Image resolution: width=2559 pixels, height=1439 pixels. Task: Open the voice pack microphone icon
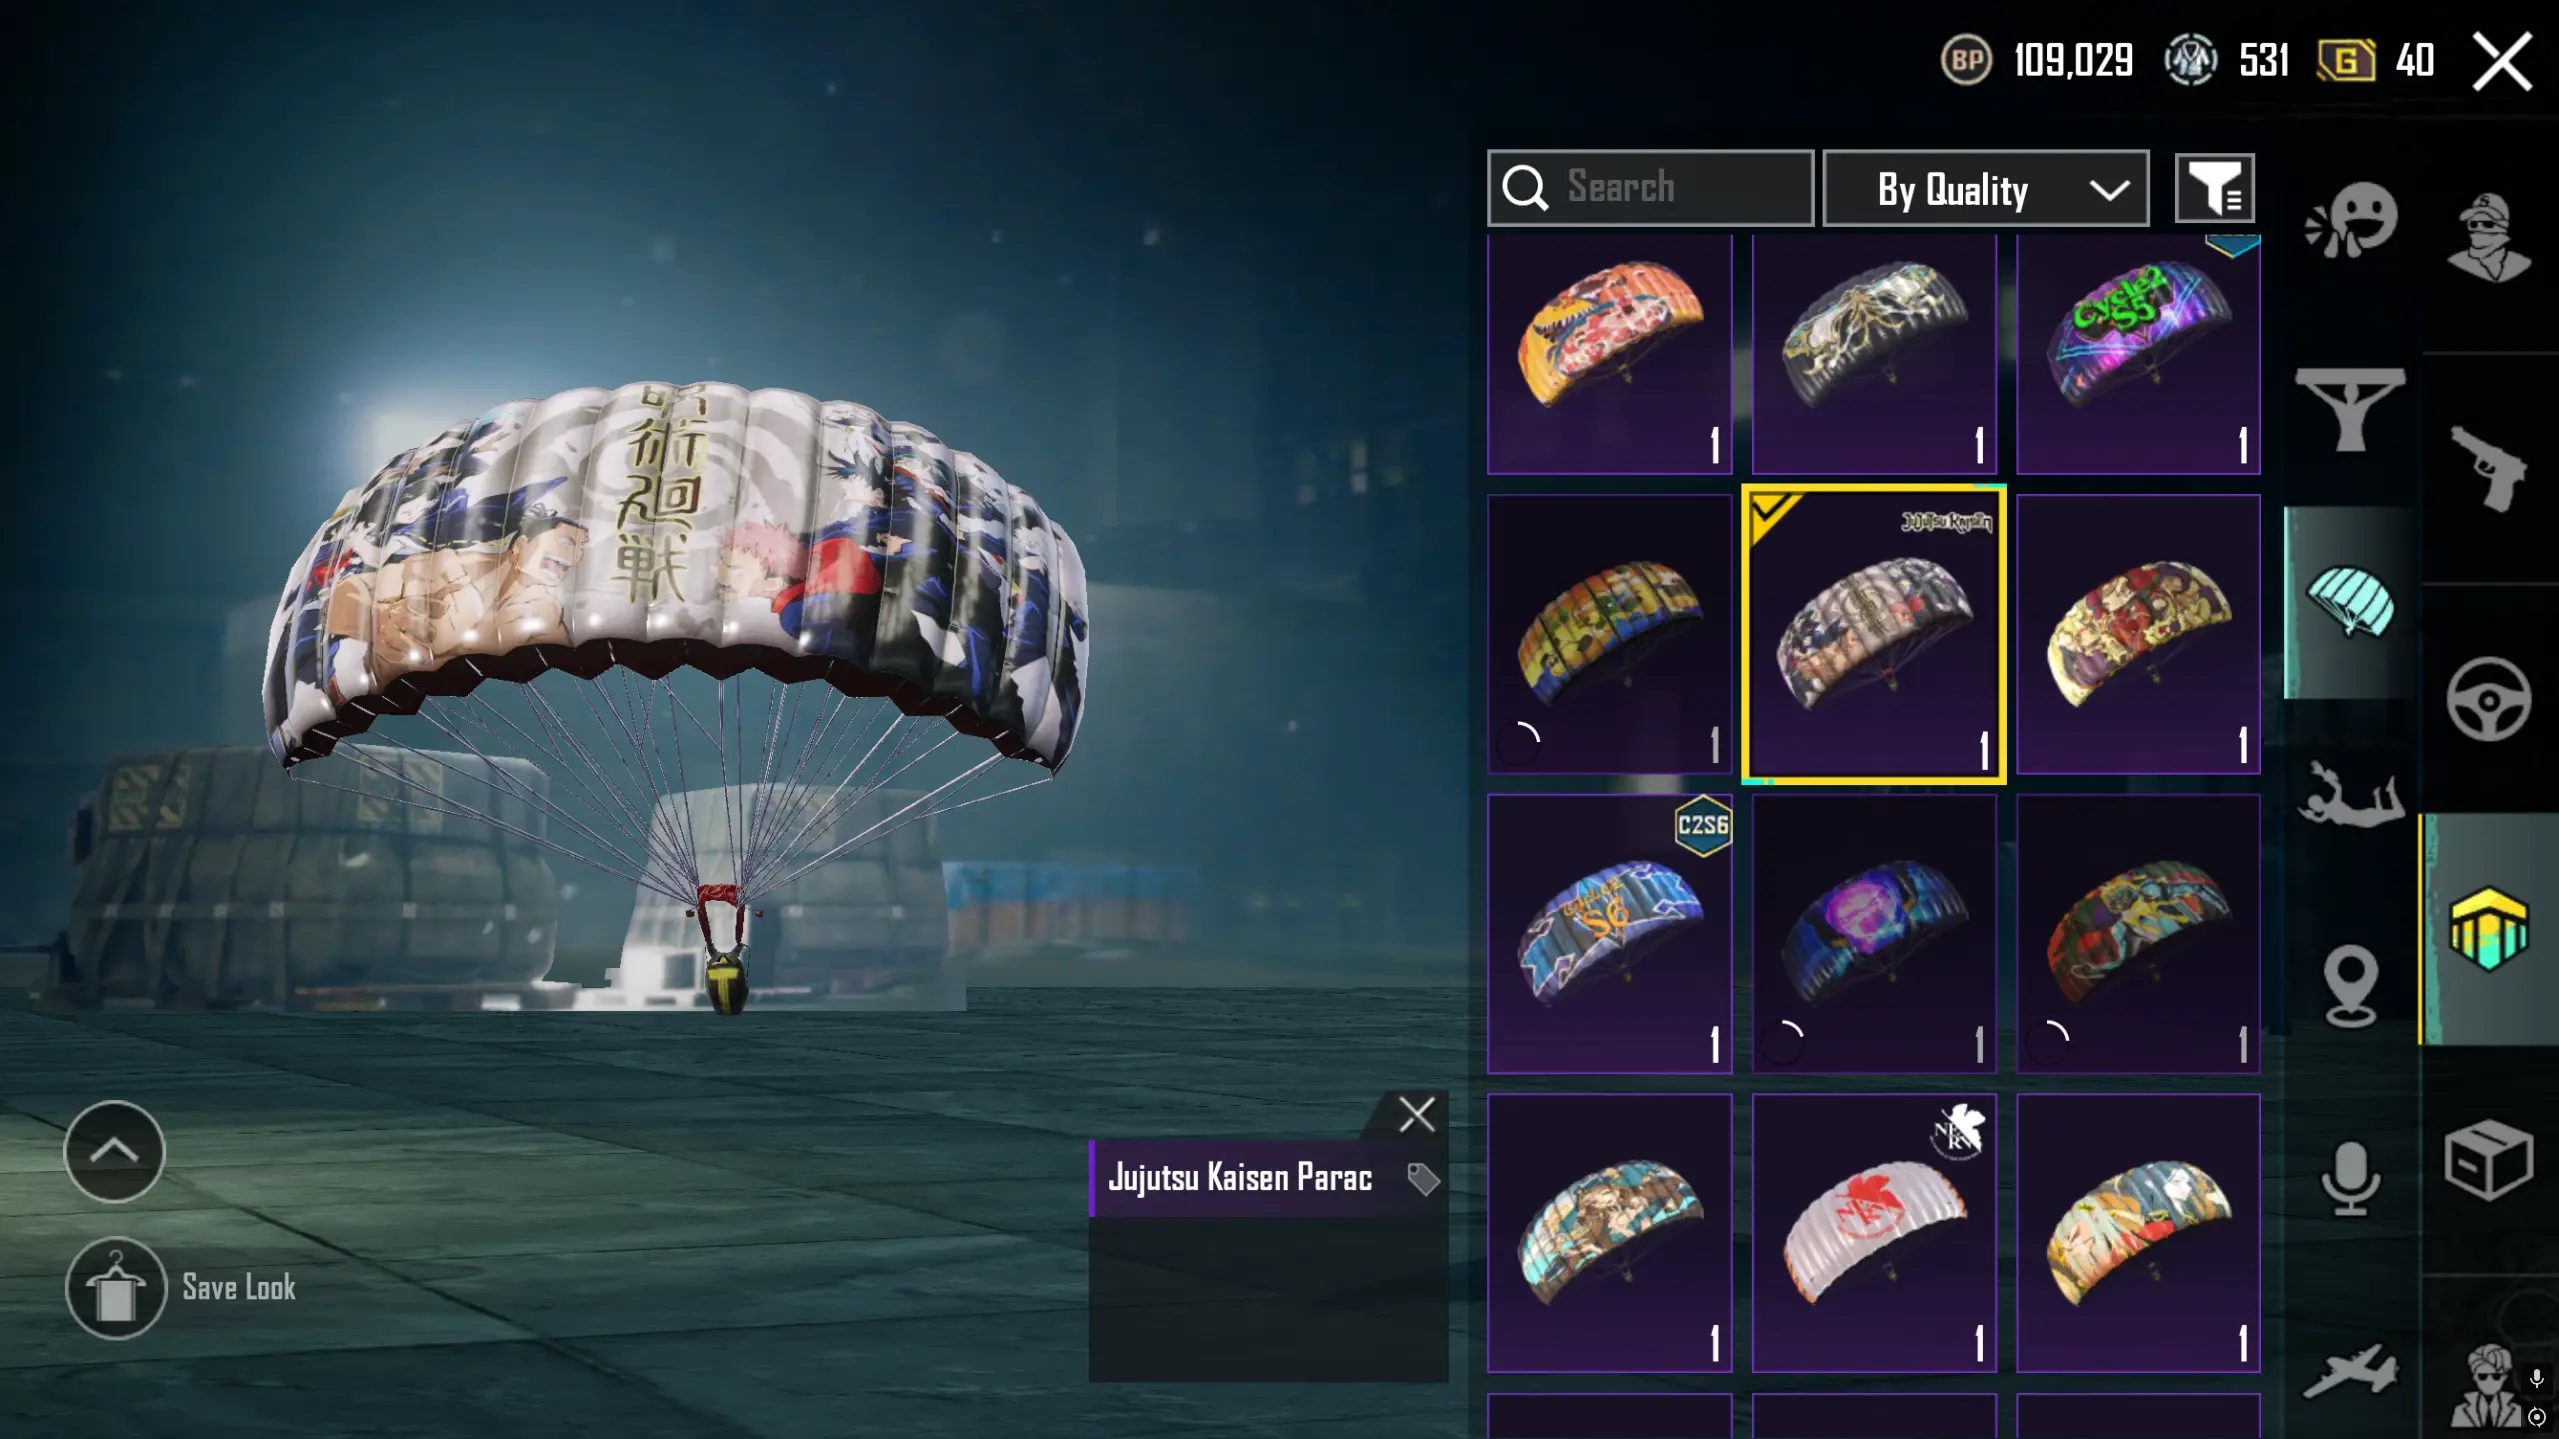(2350, 1178)
